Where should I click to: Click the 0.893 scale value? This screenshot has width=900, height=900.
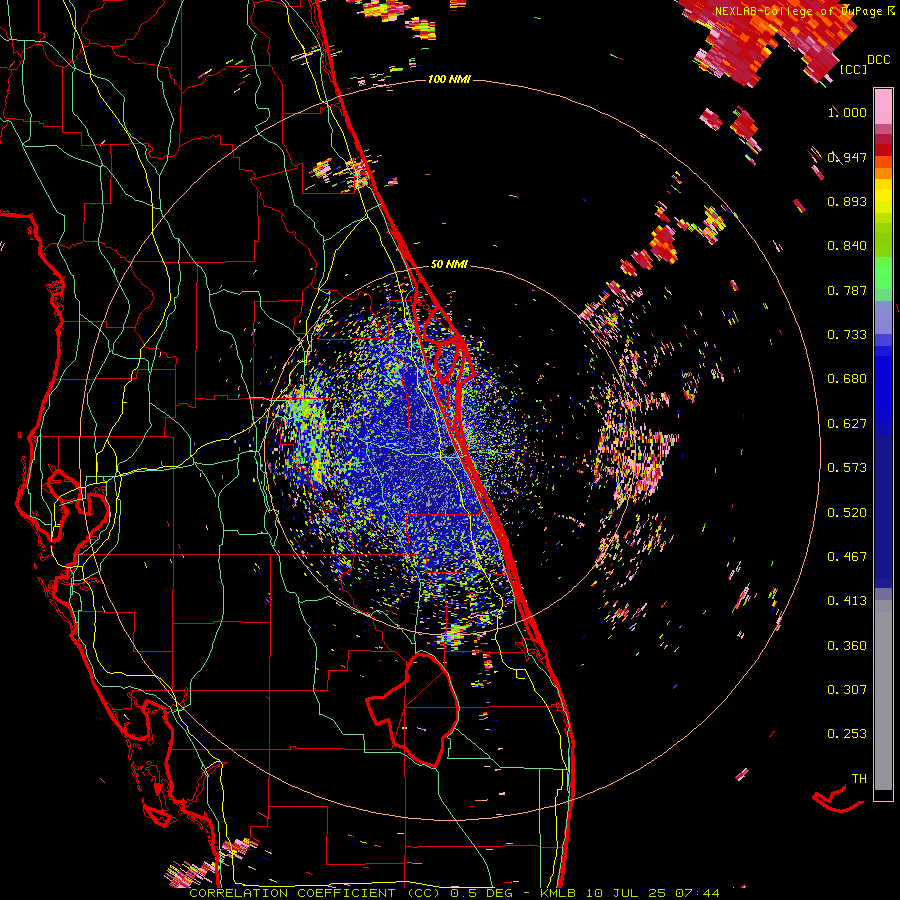point(847,201)
